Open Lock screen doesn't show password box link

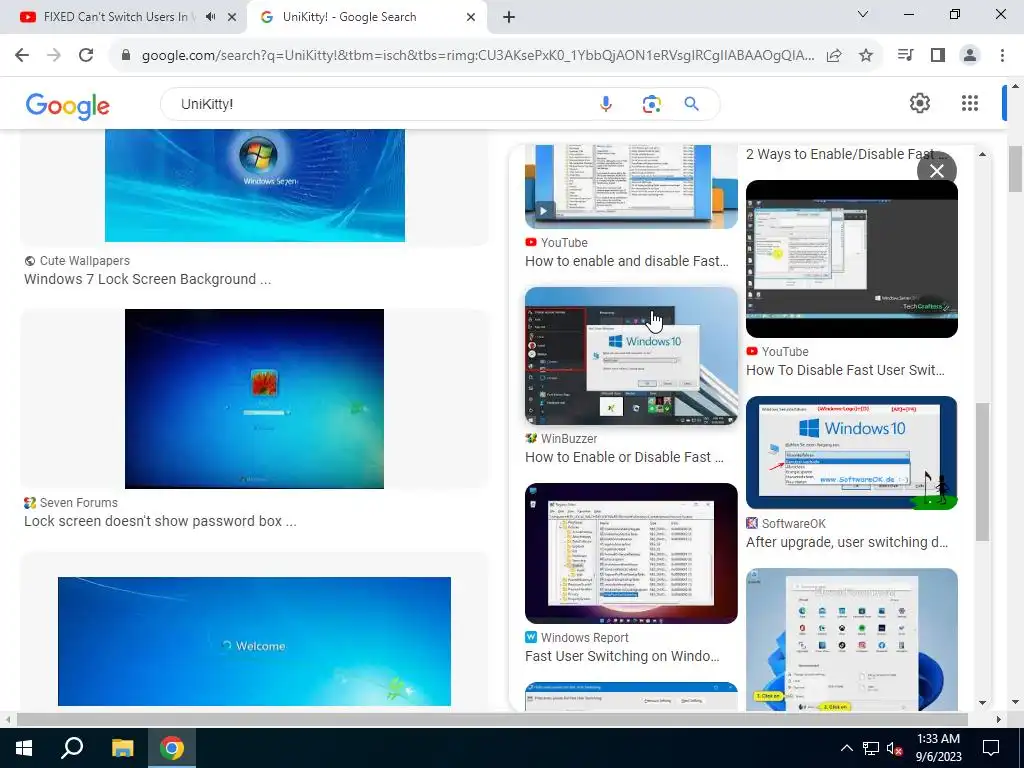[160, 521]
